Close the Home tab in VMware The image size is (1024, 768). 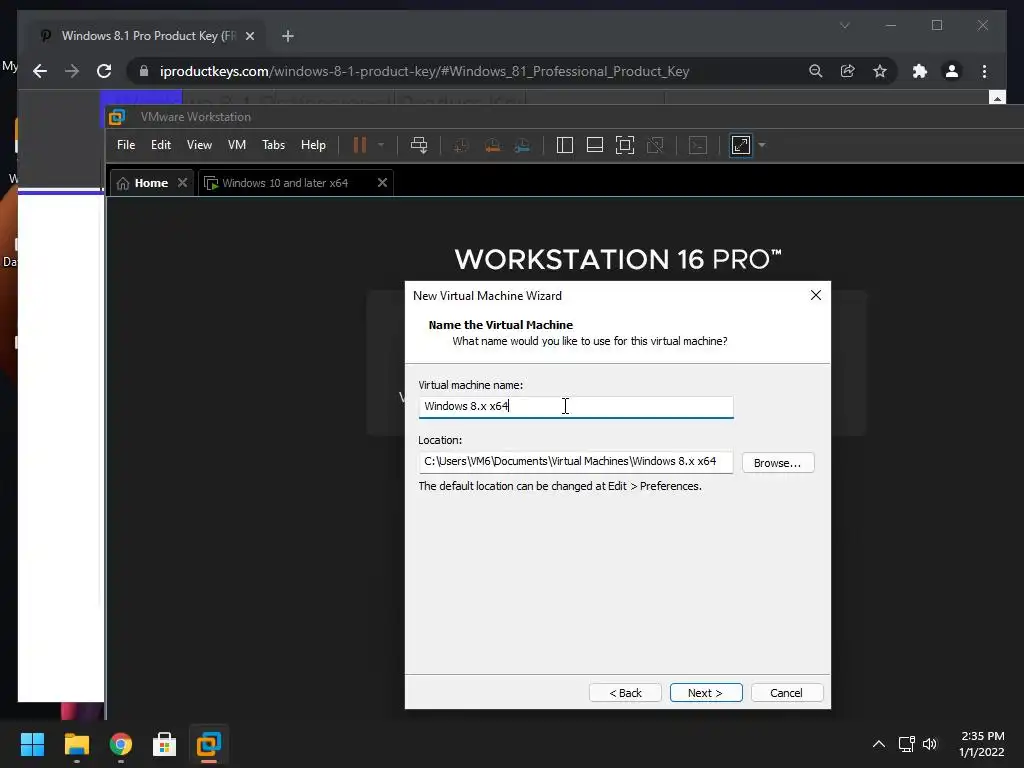[182, 183]
